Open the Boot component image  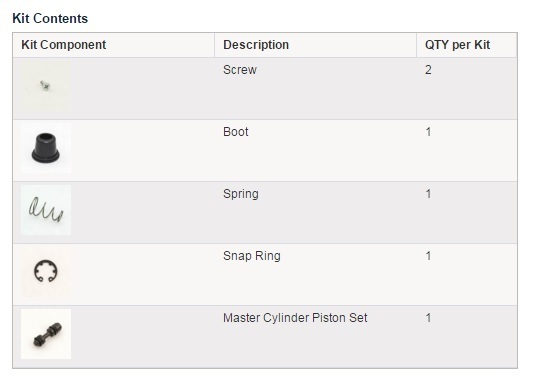[x=46, y=148]
